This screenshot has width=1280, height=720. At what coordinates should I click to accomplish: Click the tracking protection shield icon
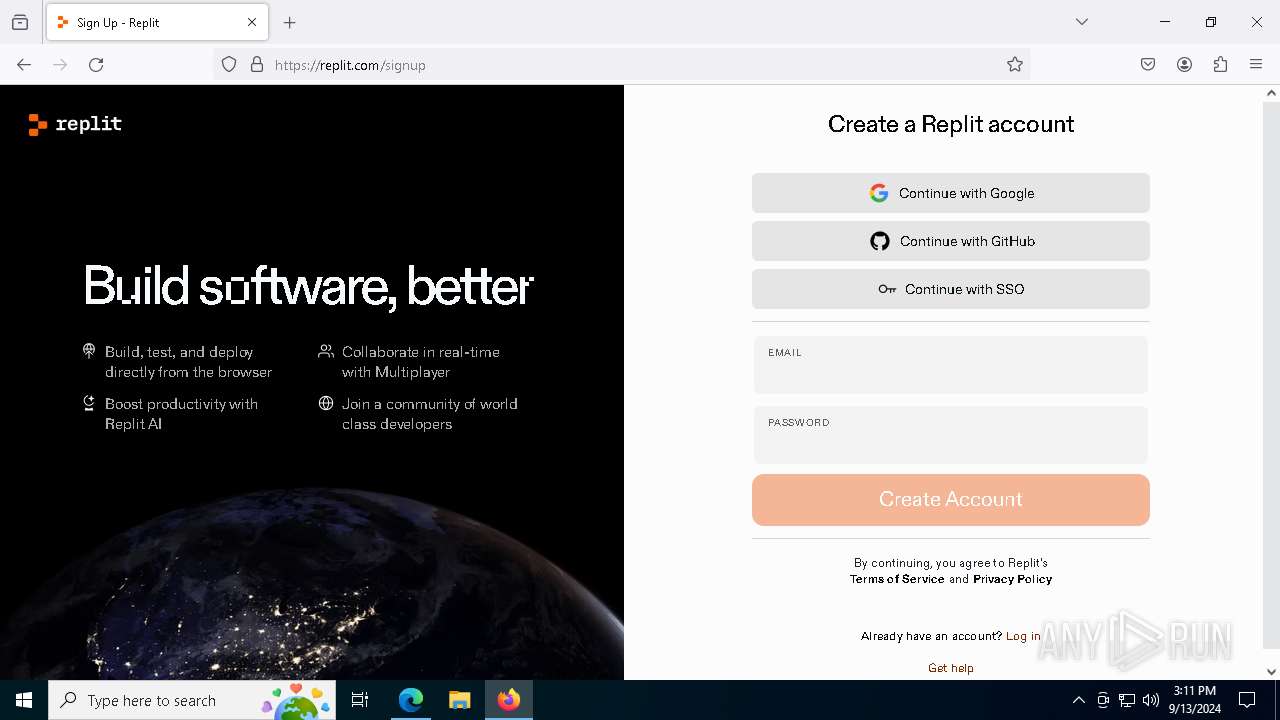pos(229,65)
